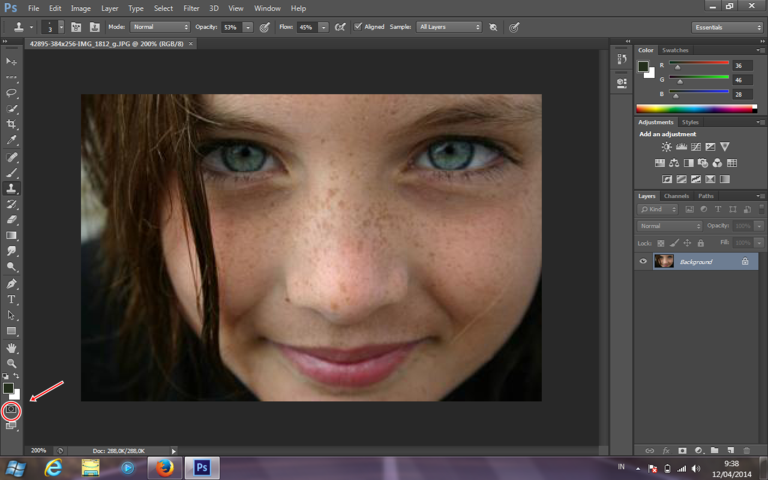Select the Hand tool
Screen dimensions: 768x480
coord(12,347)
